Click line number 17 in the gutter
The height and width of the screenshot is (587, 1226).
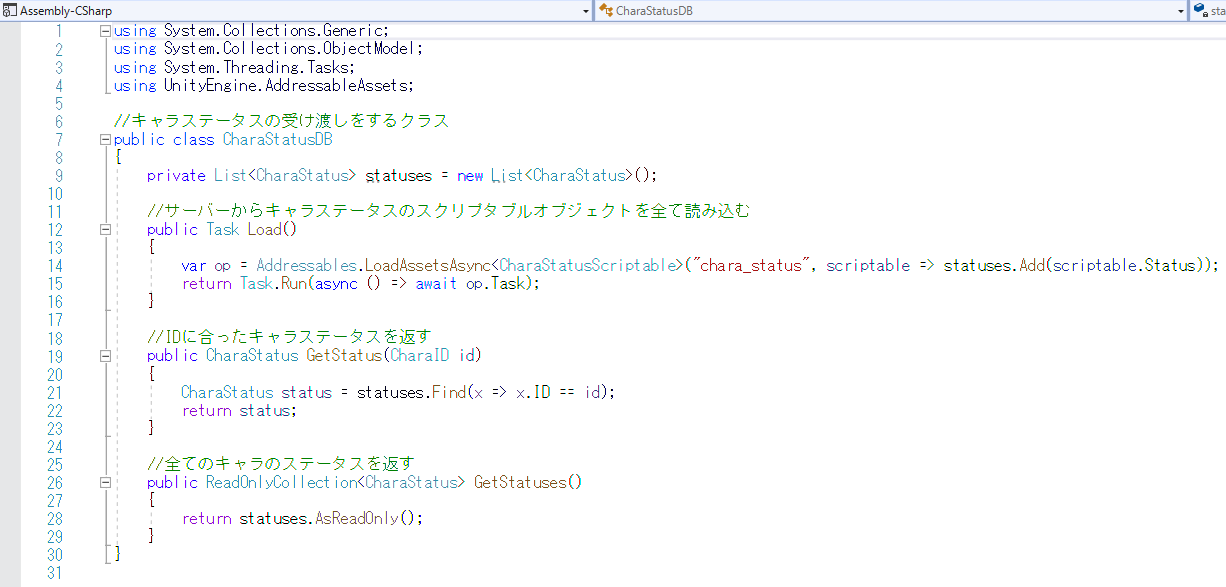(53, 319)
